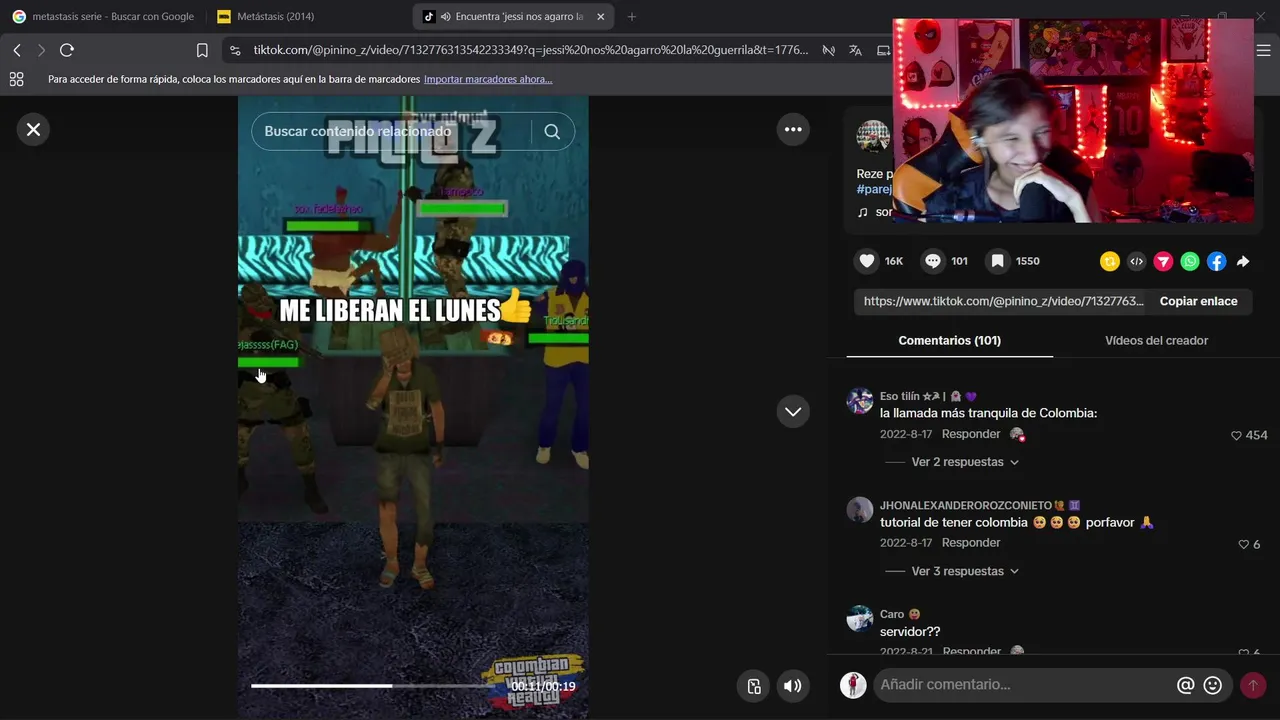Image resolution: width=1280 pixels, height=720 pixels.
Task: Open more share options arrow
Action: point(1243,261)
